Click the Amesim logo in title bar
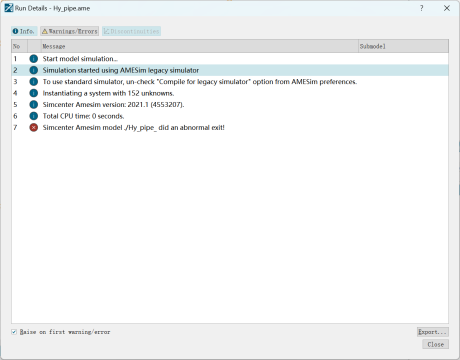This screenshot has width=460, height=360. 9,8
